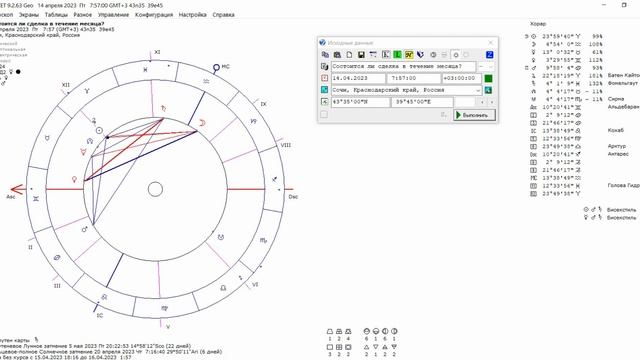
Task: Open the Конфигурация menu
Action: click(154, 15)
